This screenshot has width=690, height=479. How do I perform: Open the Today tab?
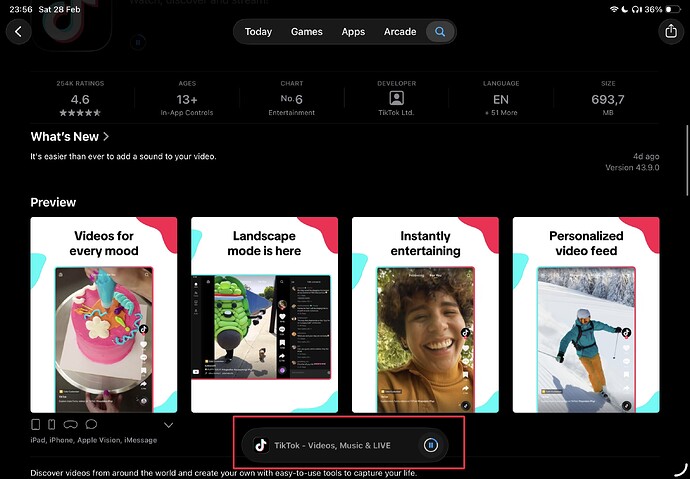pyautogui.click(x=258, y=32)
